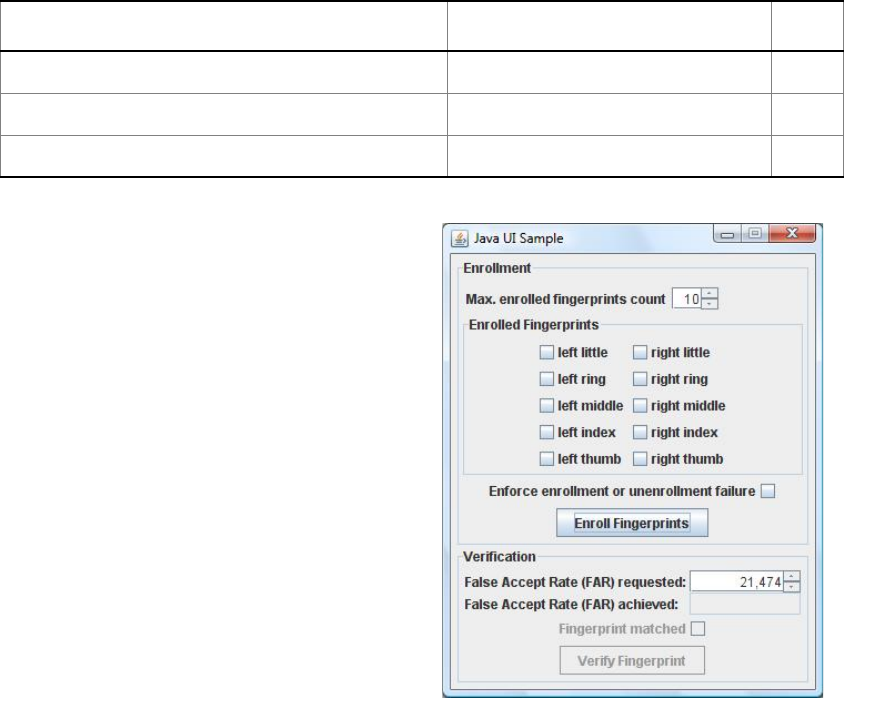
Task: Increase max enrolled fingerprints count
Action: tap(709, 293)
